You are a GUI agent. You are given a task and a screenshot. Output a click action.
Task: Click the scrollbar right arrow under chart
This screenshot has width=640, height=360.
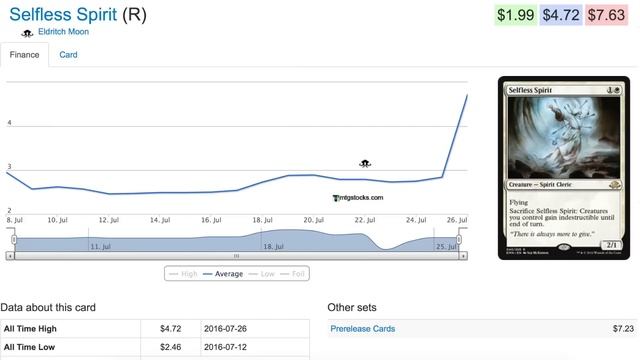[x=463, y=256]
